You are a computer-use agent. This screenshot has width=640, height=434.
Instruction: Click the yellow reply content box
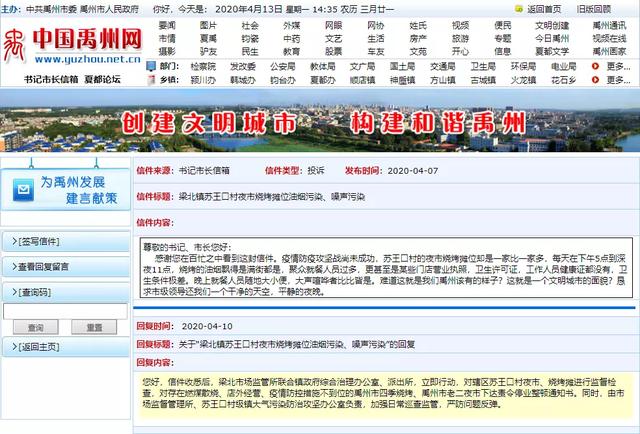pos(386,395)
